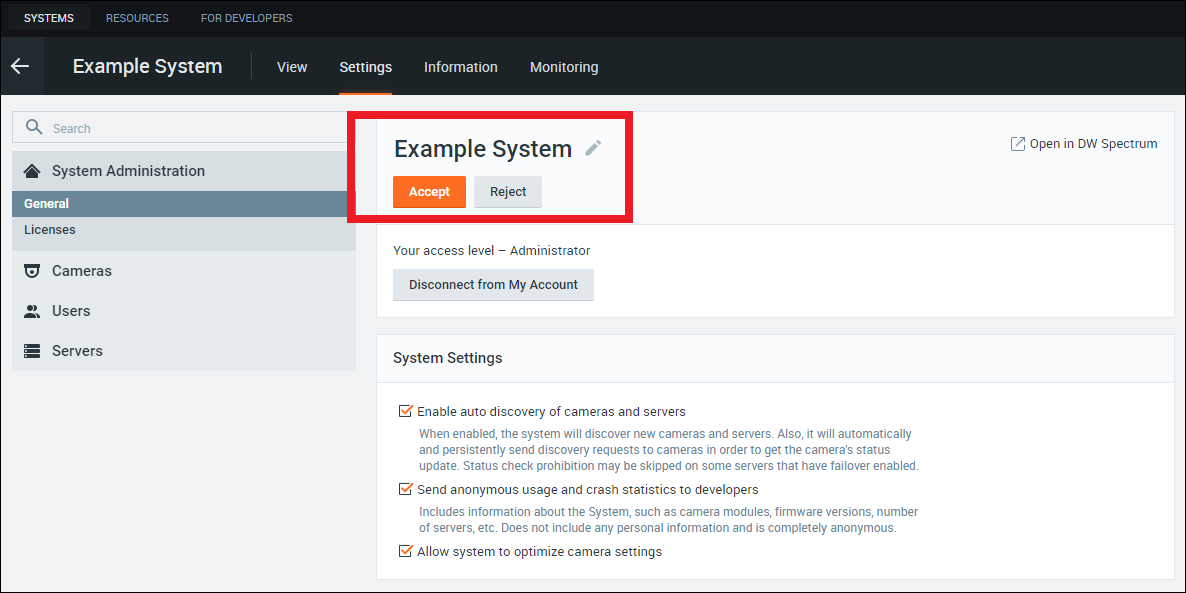
Task: Select Licenses in the sidebar
Action: (x=50, y=230)
